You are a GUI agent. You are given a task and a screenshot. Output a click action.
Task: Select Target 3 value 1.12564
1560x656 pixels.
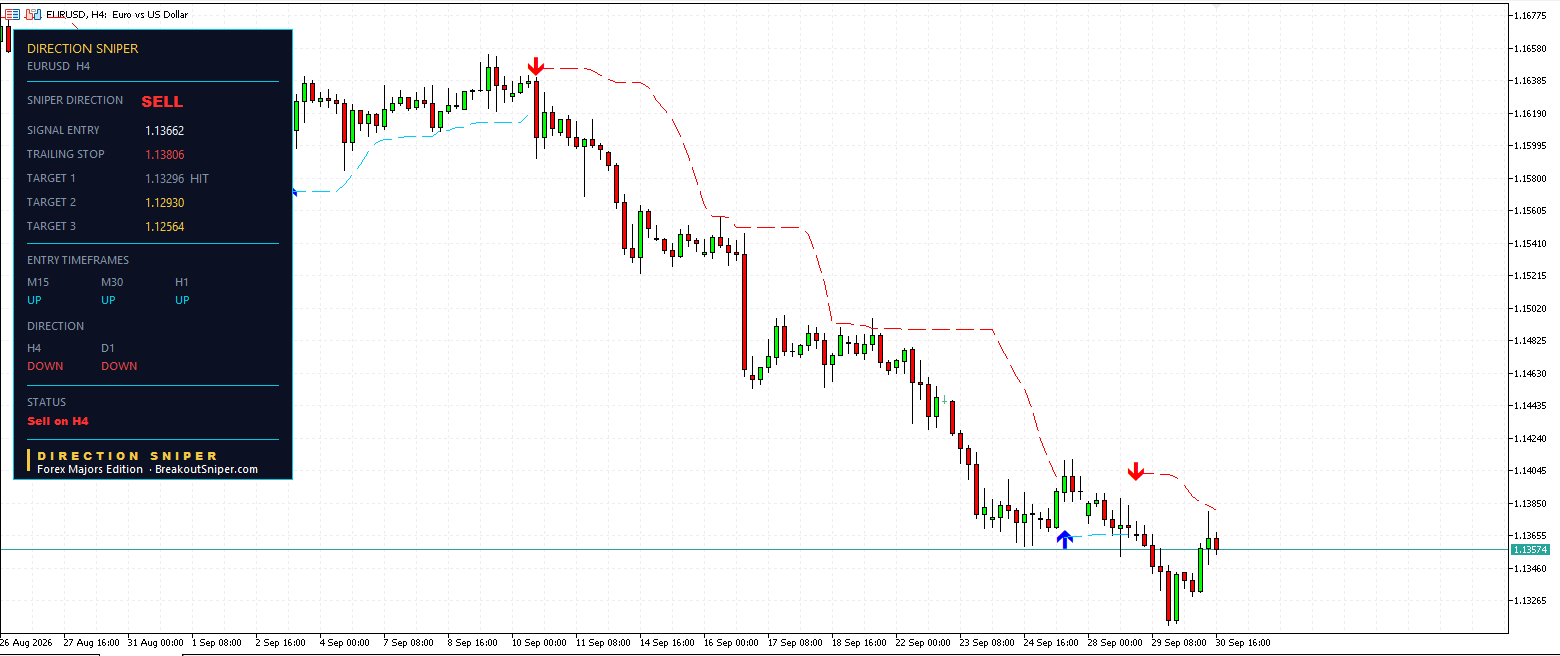pos(165,227)
